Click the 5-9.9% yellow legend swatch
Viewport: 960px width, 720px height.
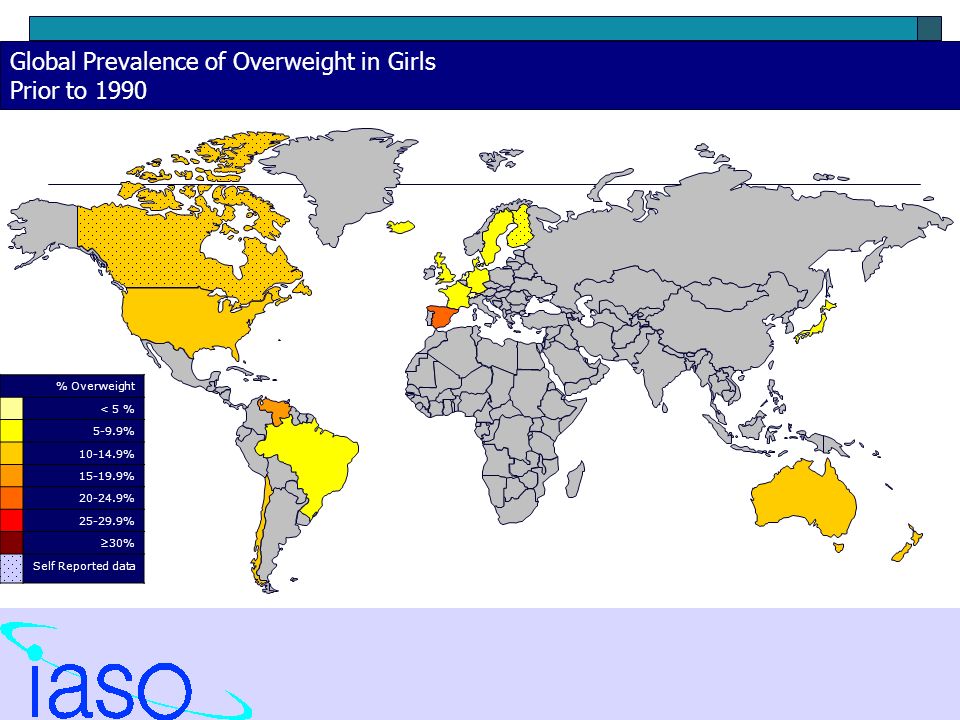(x=11, y=431)
